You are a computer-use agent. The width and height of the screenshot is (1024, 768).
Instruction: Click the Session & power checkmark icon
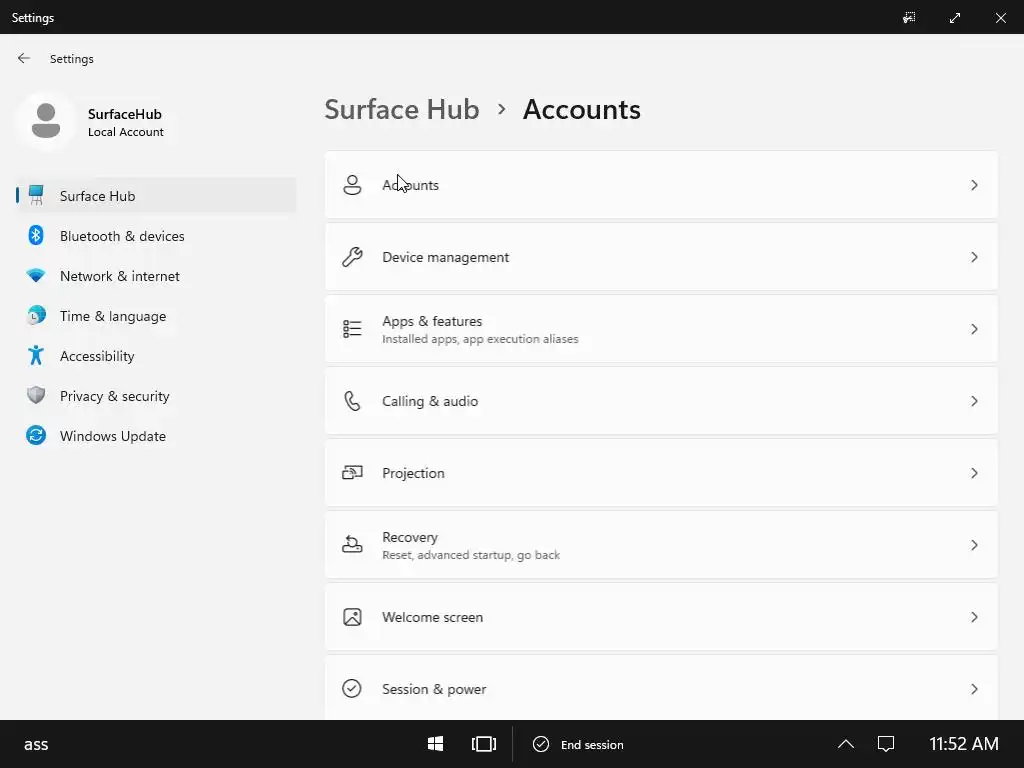coord(352,688)
